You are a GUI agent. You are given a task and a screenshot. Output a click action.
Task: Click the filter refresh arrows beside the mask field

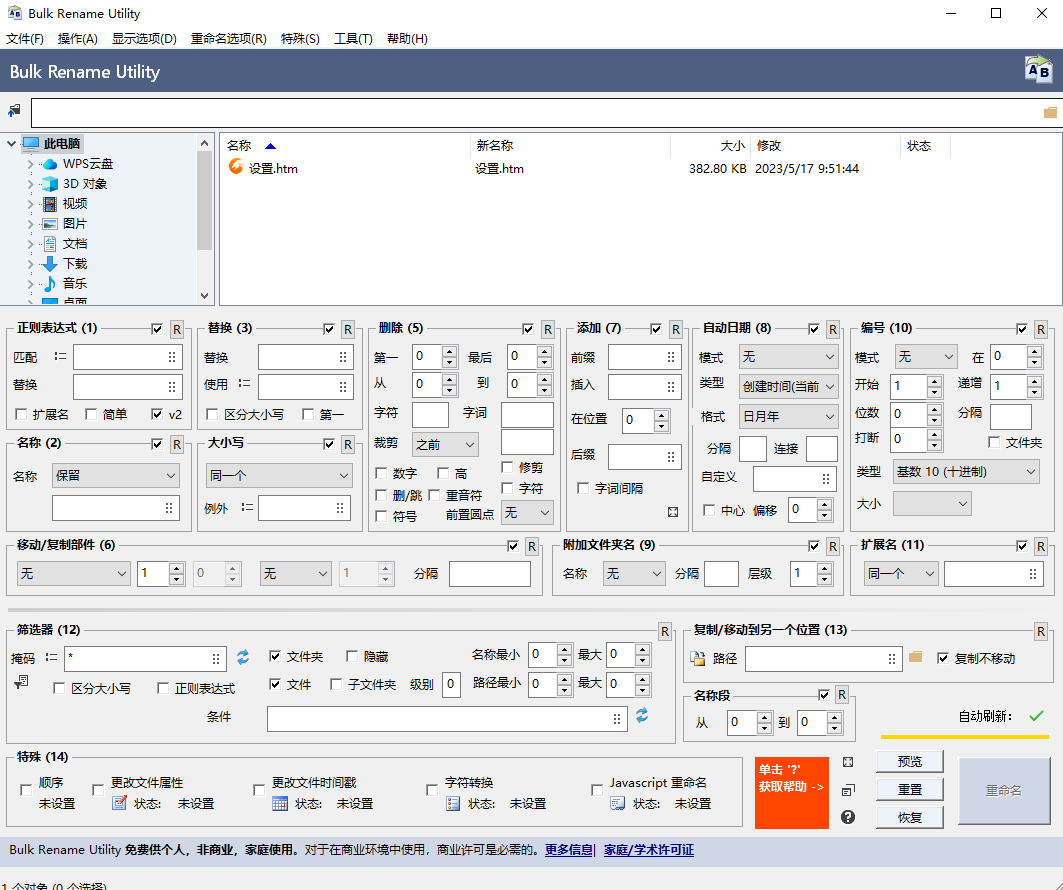tap(243, 657)
